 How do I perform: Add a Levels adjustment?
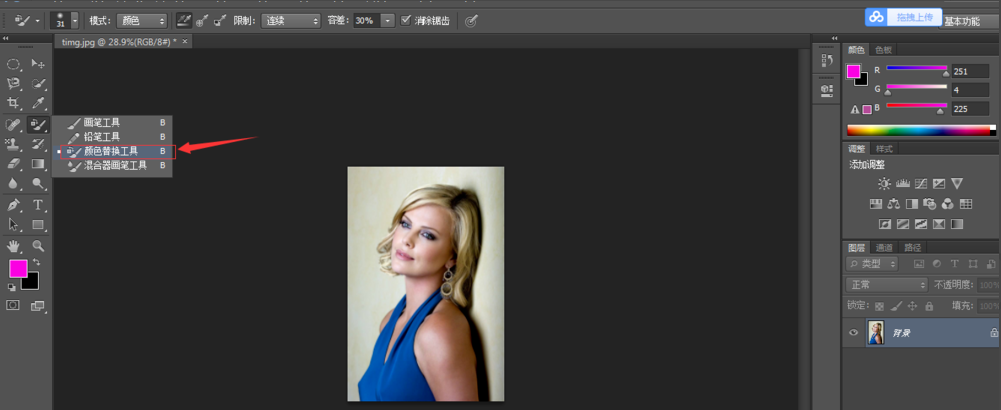903,184
